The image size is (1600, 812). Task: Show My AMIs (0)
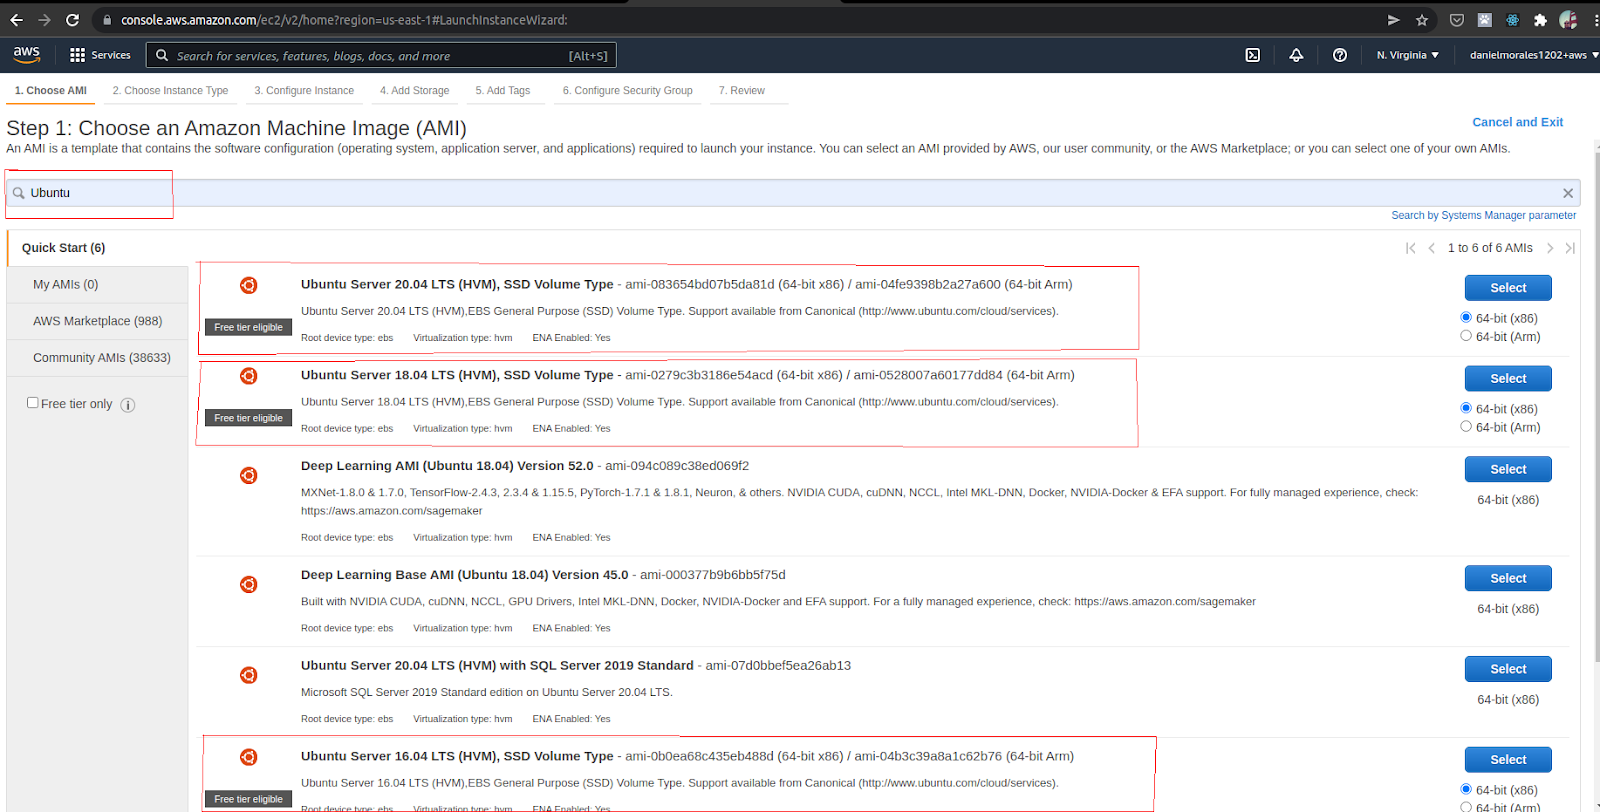(x=97, y=285)
